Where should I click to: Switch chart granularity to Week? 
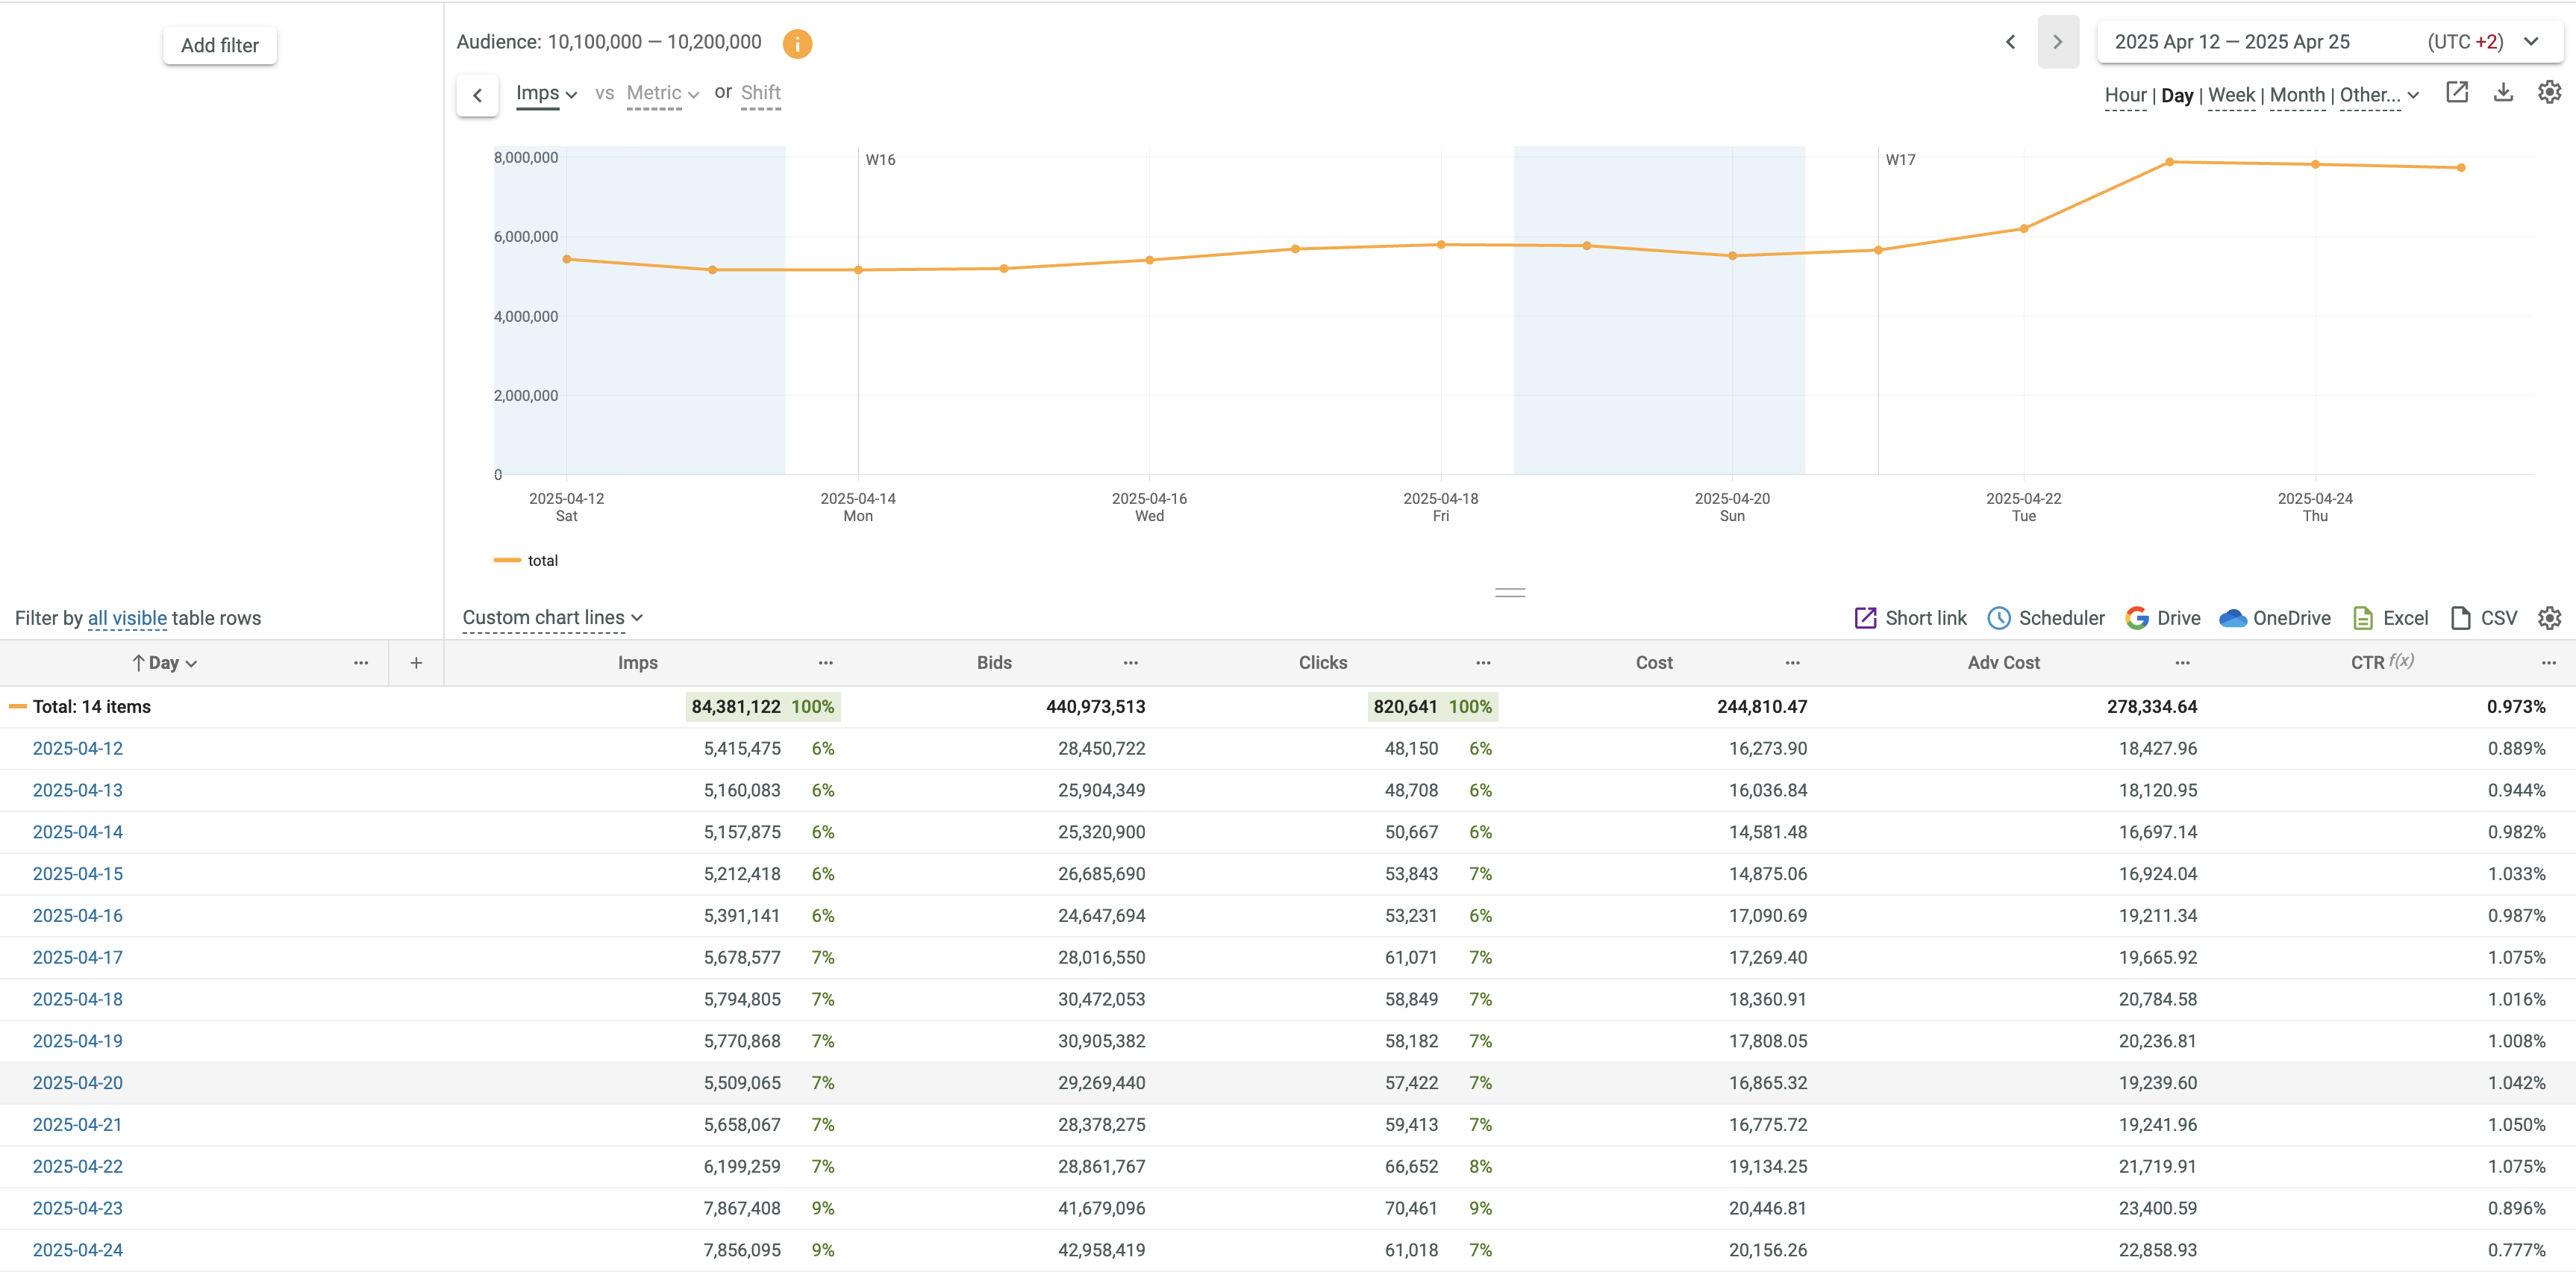click(x=2231, y=96)
